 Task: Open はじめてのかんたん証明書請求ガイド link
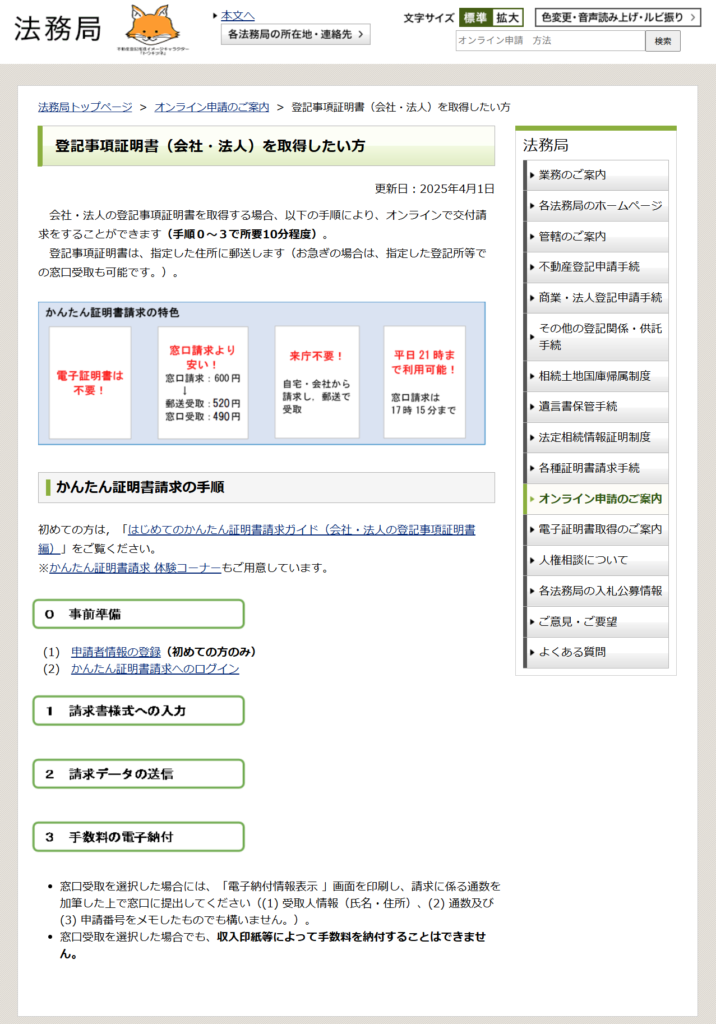click(x=300, y=529)
